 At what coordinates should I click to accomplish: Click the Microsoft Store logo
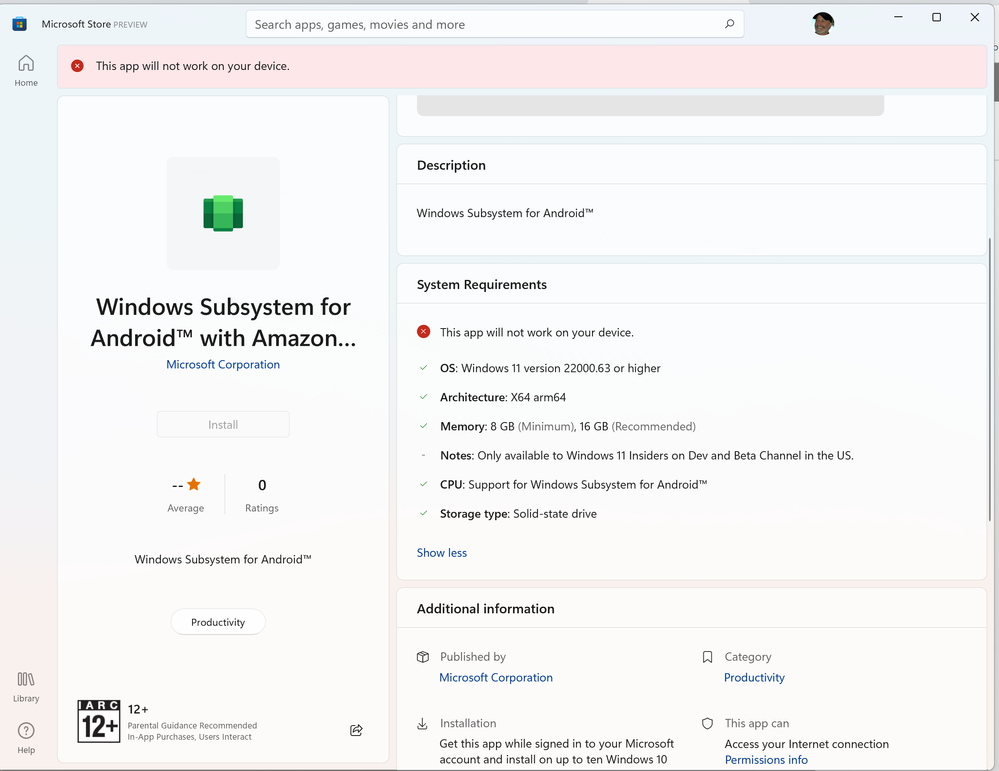pyautogui.click(x=19, y=22)
